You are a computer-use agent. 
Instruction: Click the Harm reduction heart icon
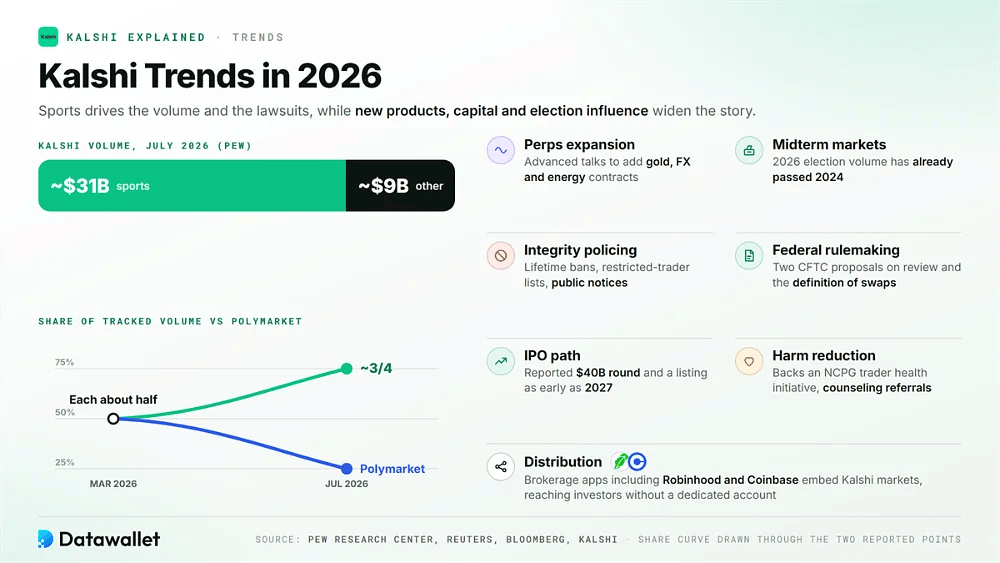[749, 361]
